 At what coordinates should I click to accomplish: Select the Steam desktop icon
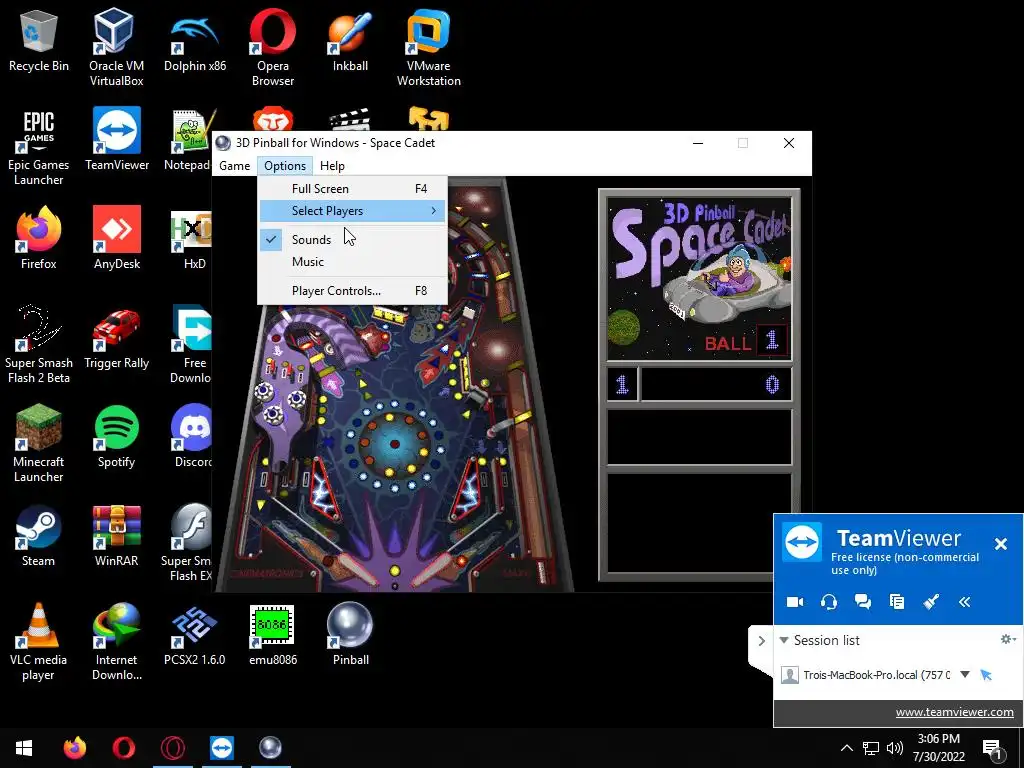tap(39, 536)
